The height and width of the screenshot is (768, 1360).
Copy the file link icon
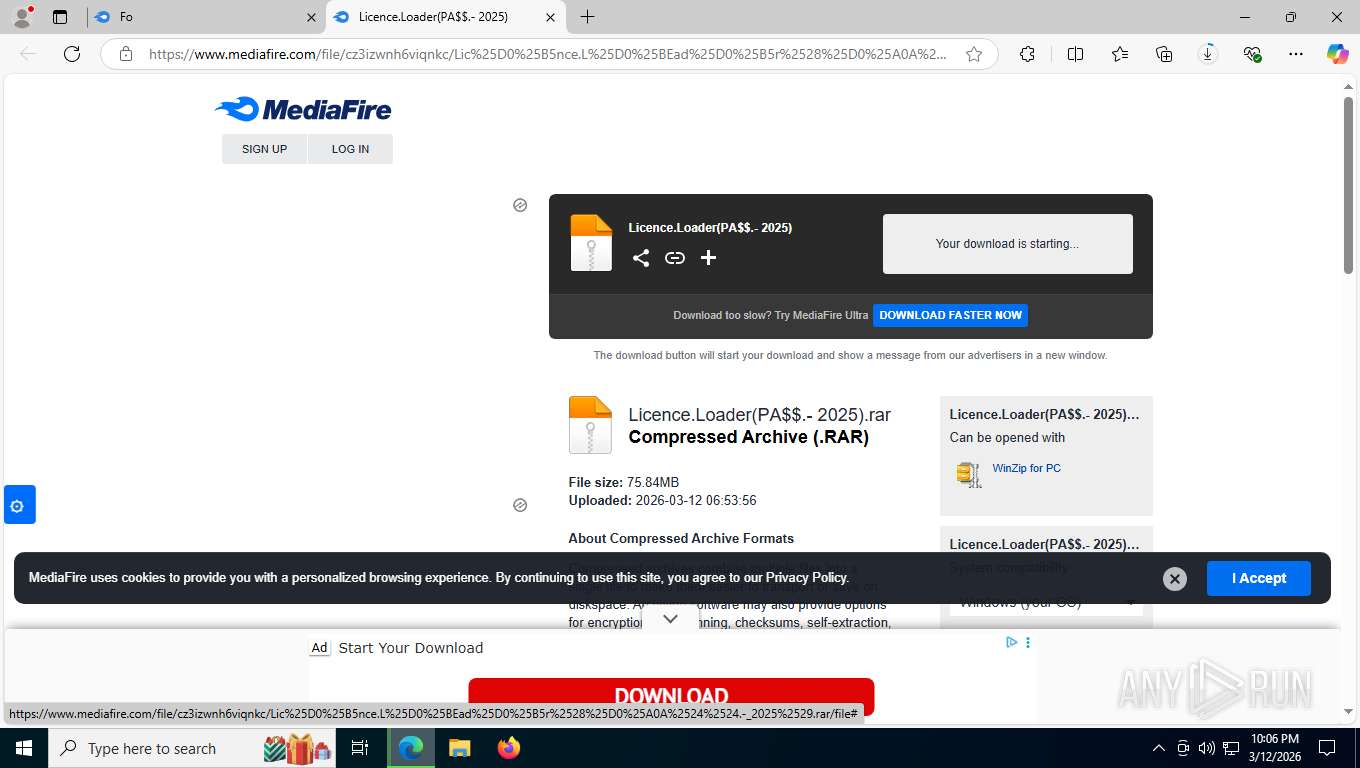pos(675,258)
